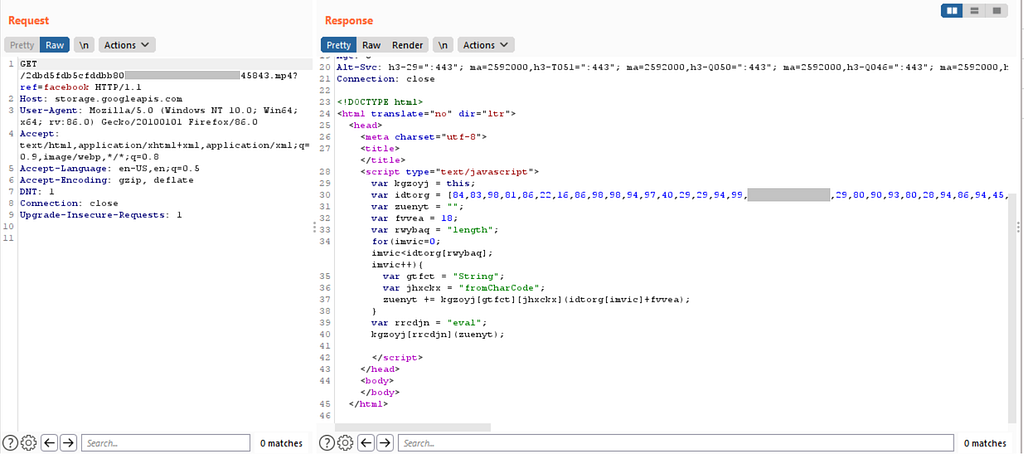
Task: Select Pretty tab in Request panel
Action: [22, 45]
